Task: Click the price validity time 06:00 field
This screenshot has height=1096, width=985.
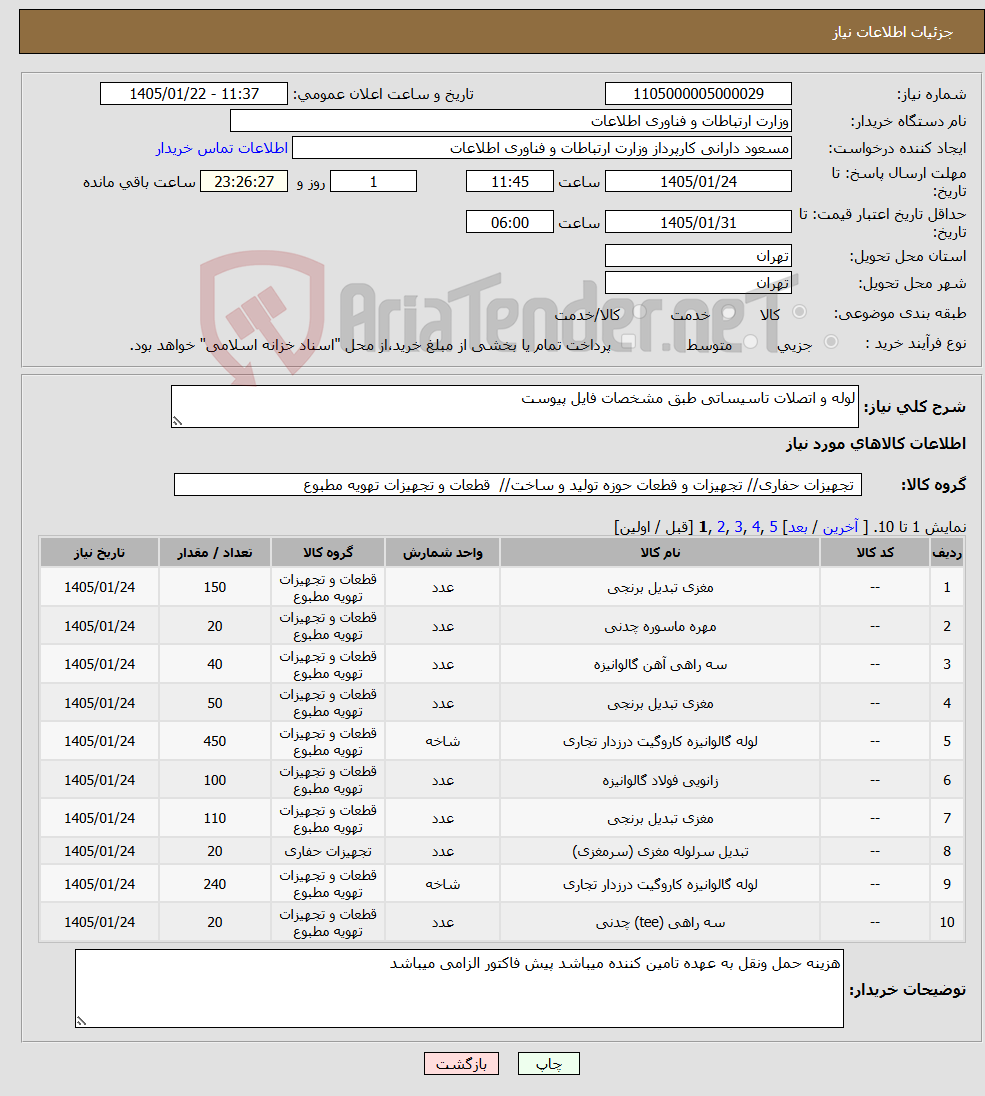Action: [x=510, y=222]
